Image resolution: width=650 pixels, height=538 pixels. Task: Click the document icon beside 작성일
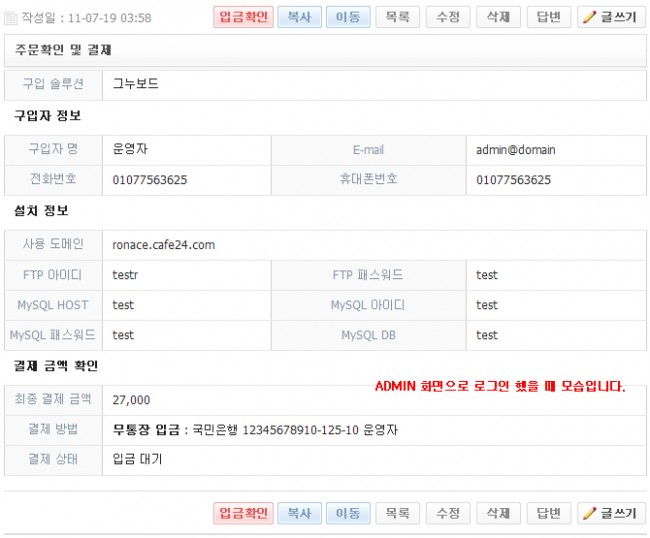(x=11, y=18)
